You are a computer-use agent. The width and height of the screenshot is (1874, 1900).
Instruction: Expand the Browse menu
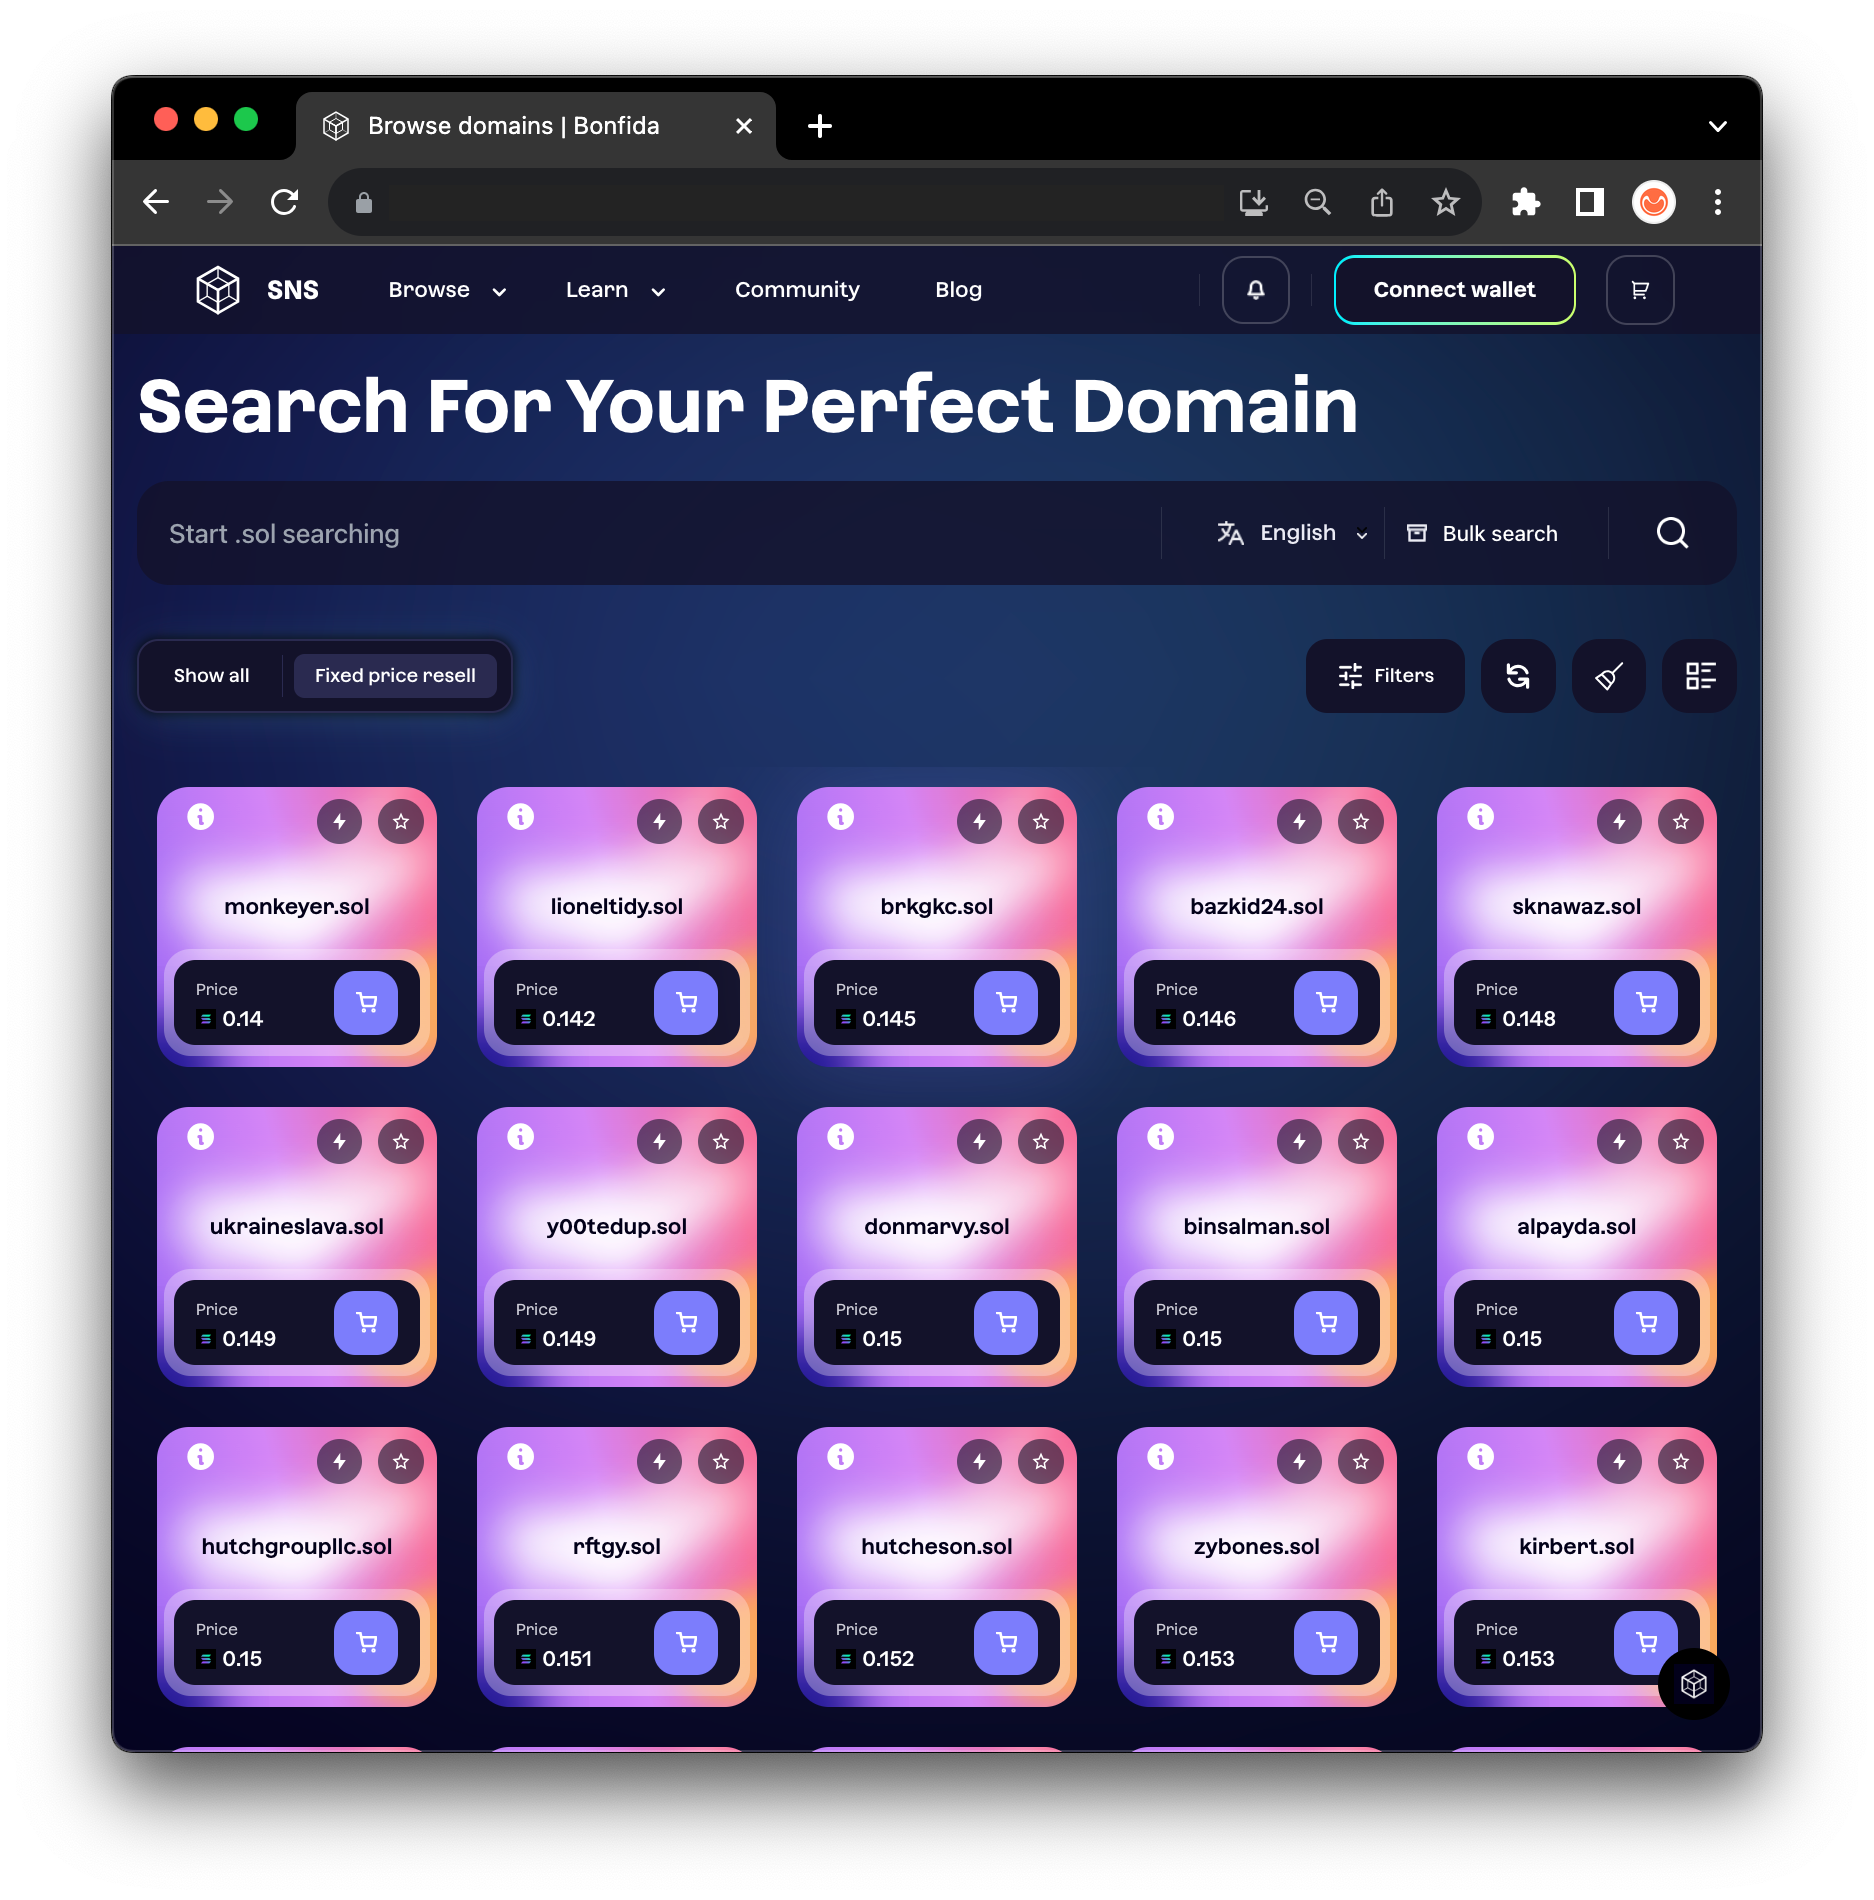(447, 290)
